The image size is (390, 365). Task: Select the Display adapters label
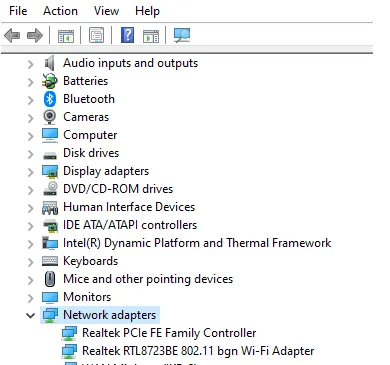(106, 171)
